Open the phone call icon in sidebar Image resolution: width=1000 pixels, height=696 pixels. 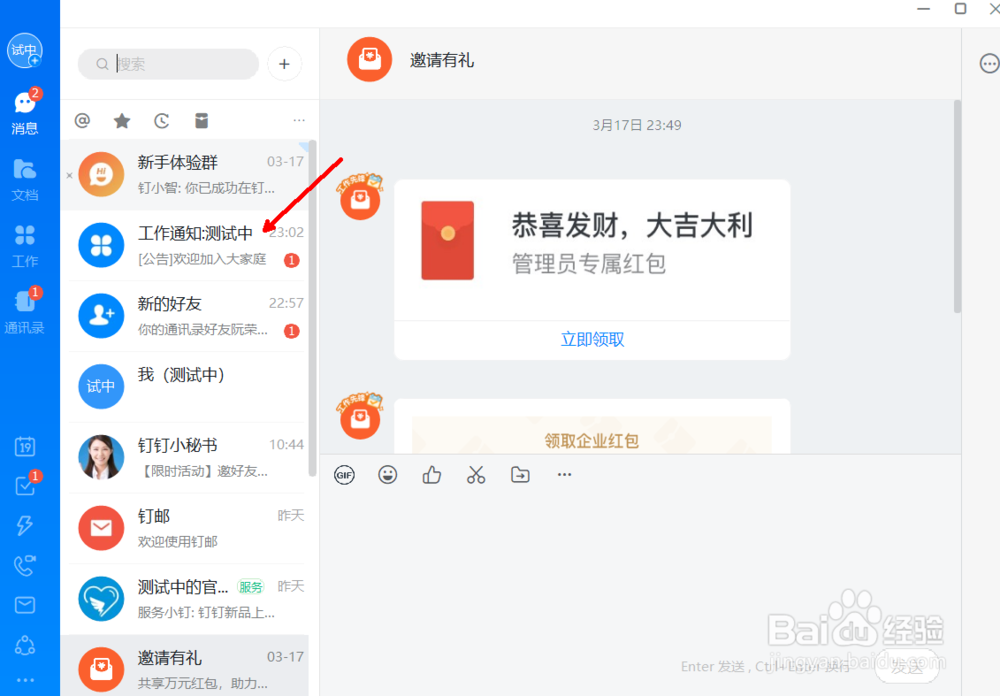(25, 565)
